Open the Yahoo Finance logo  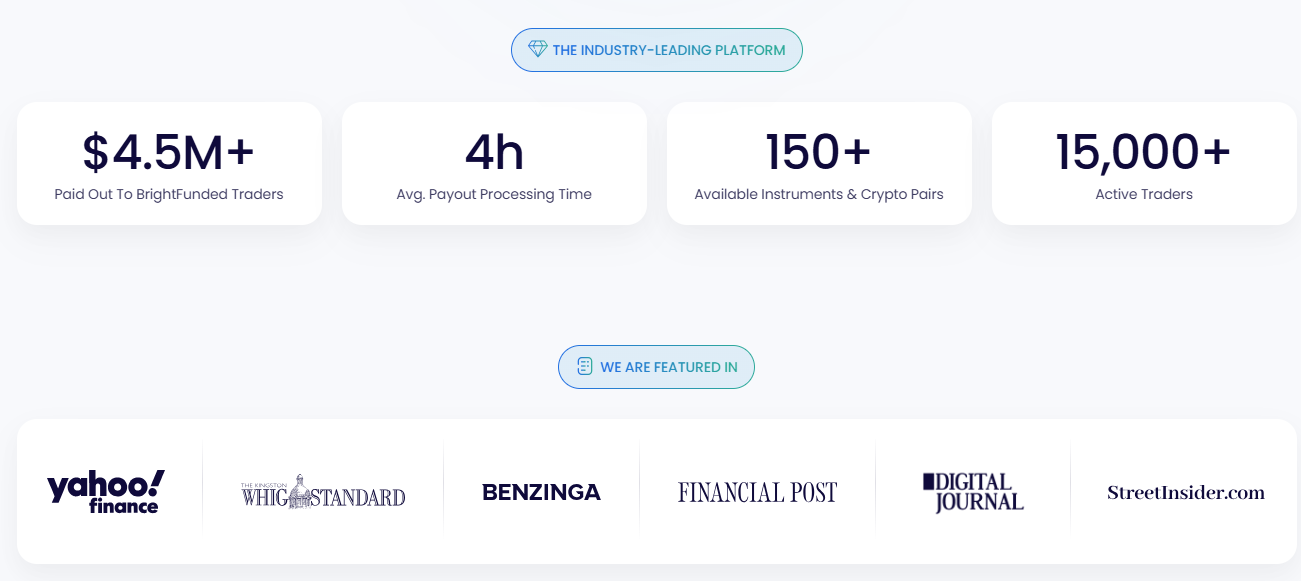pyautogui.click(x=105, y=491)
